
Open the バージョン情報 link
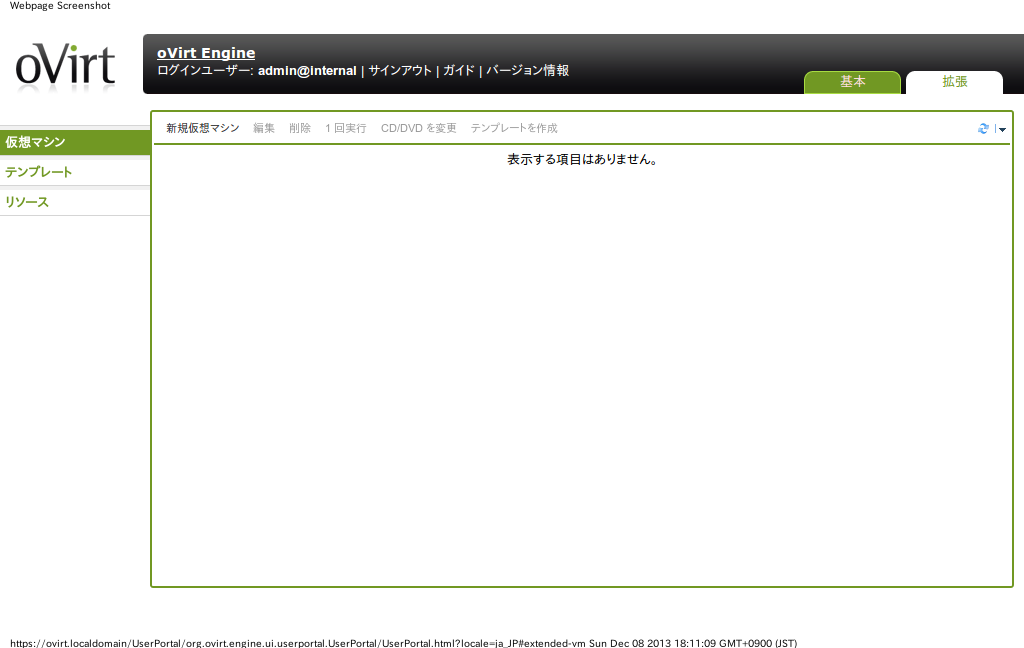527,71
